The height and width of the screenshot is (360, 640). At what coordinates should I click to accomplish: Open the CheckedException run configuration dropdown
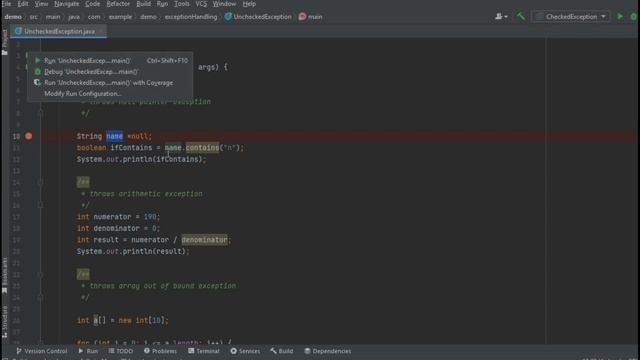click(x=571, y=17)
